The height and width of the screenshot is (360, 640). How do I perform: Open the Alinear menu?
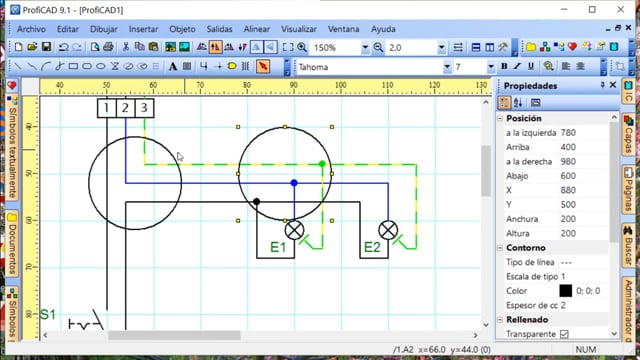pos(256,29)
